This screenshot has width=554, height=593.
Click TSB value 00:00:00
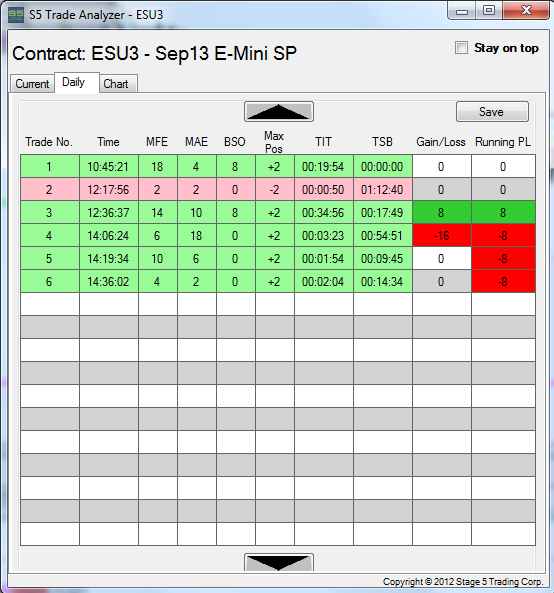[x=383, y=166]
